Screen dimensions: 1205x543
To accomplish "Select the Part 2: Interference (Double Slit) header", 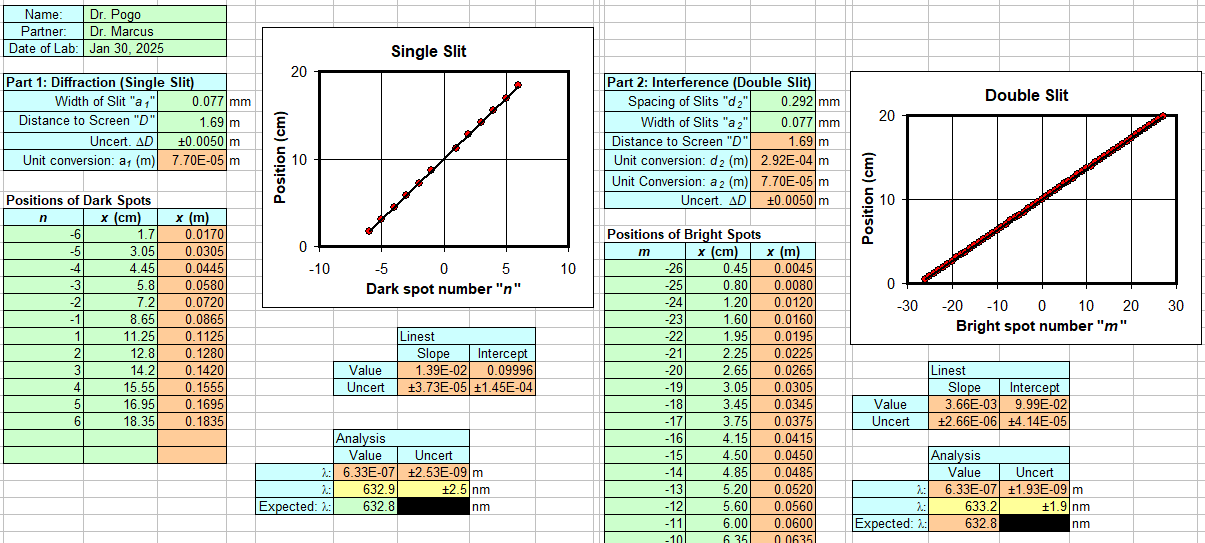I will 709,82.
